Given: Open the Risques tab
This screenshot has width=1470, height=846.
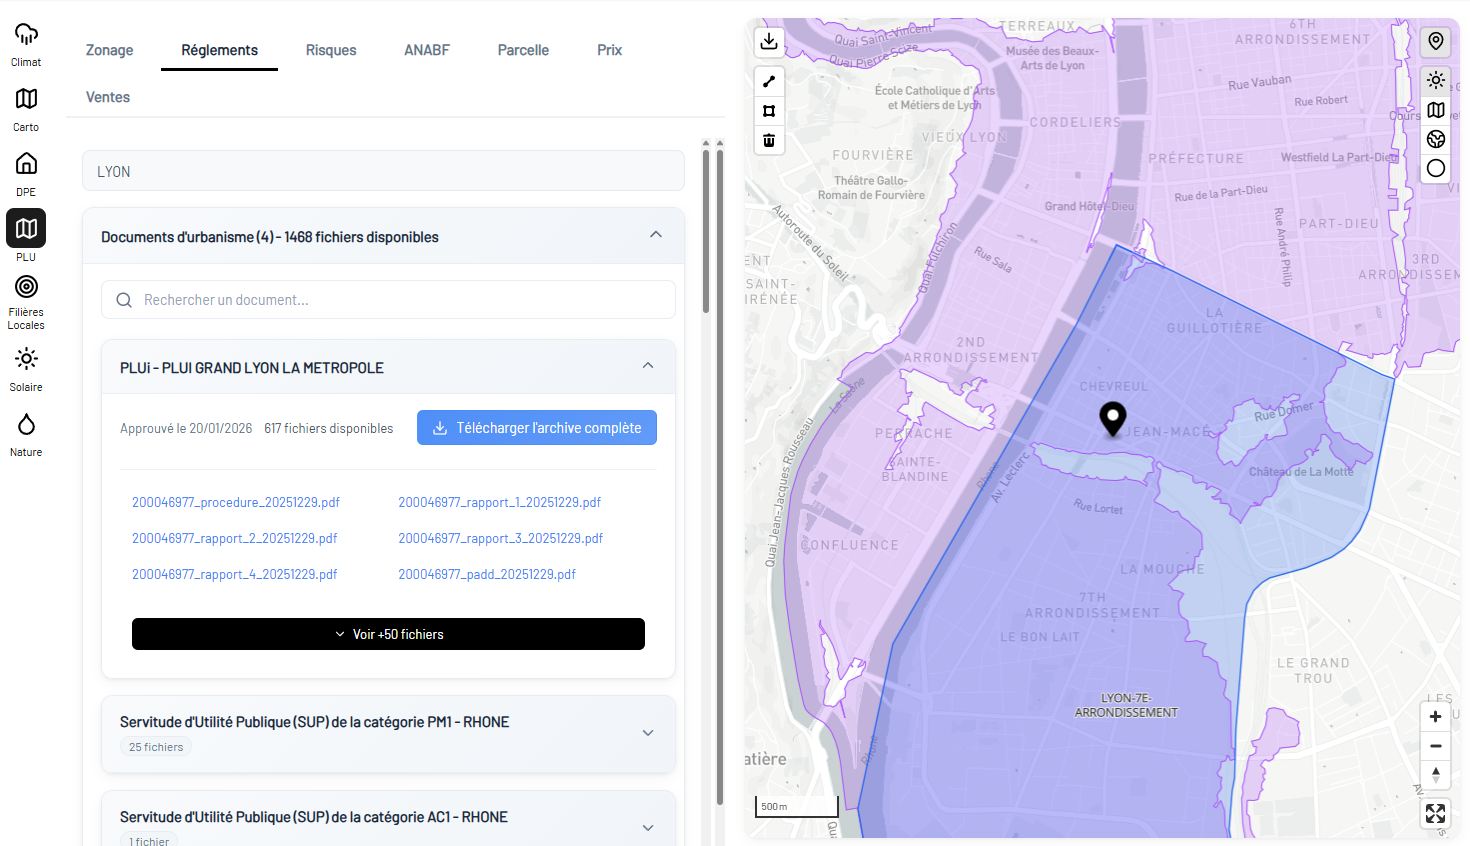Looking at the screenshot, I should click(331, 50).
